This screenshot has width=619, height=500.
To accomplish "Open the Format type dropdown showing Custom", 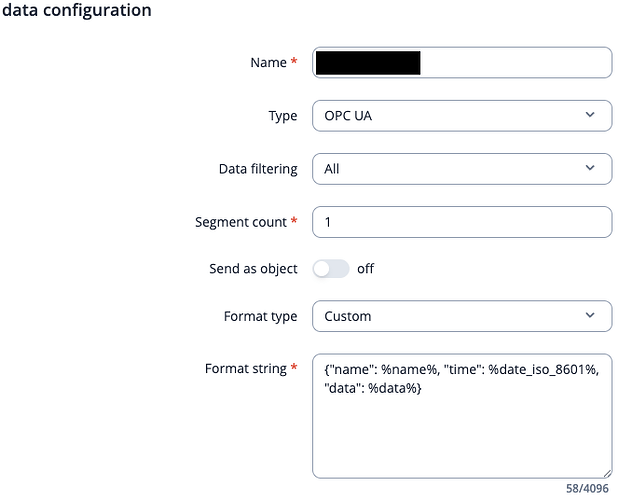I will coord(462,316).
